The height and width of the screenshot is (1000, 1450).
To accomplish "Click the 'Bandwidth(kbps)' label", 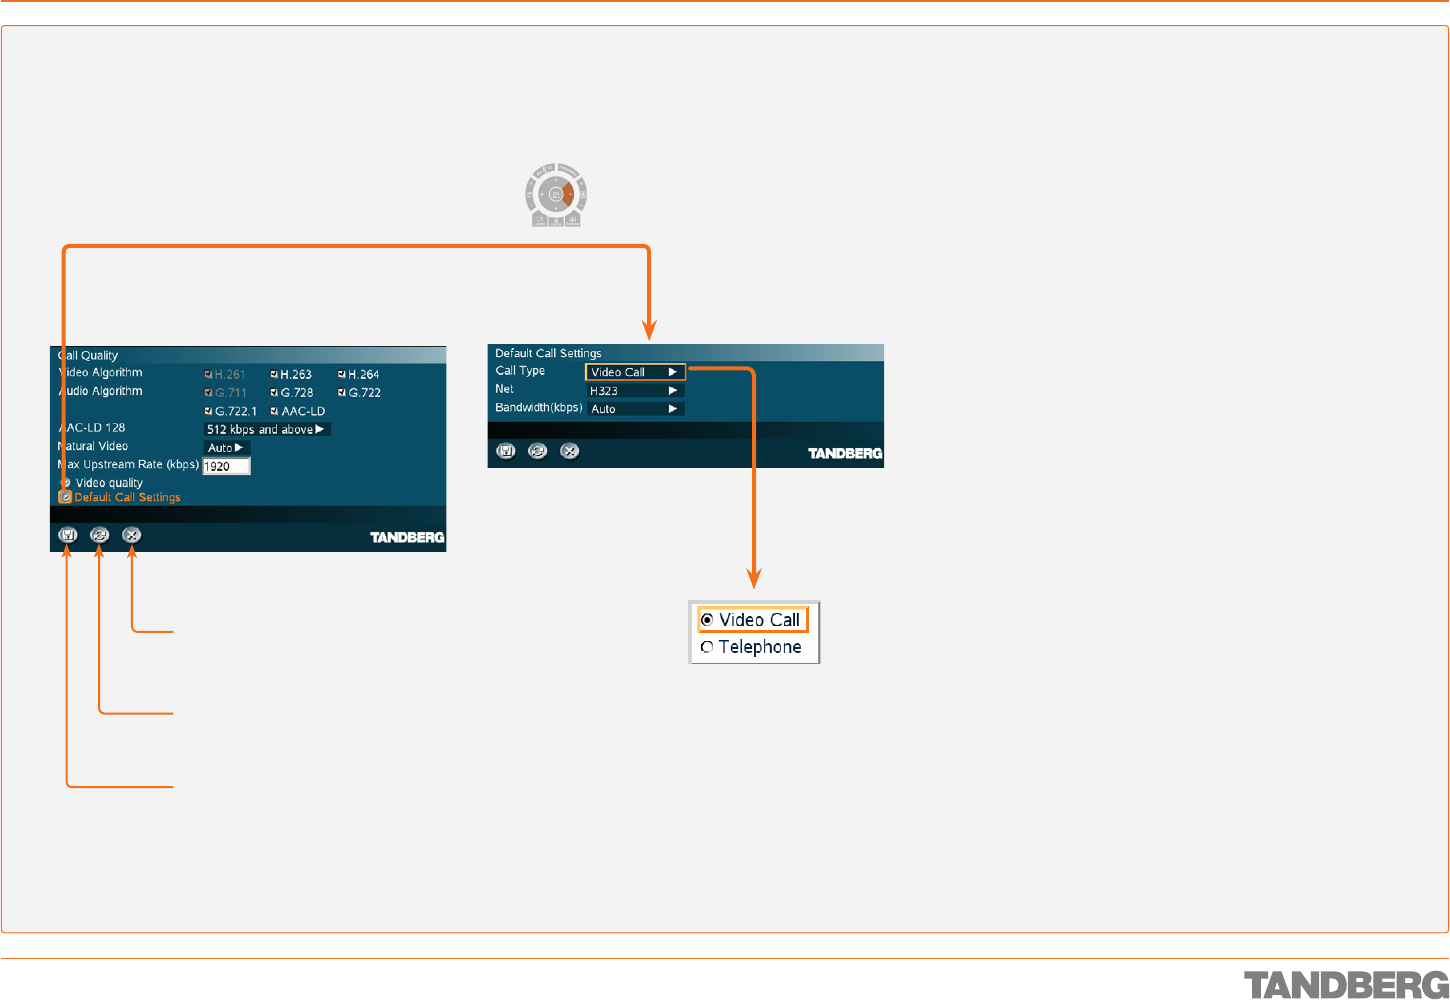I will [539, 408].
